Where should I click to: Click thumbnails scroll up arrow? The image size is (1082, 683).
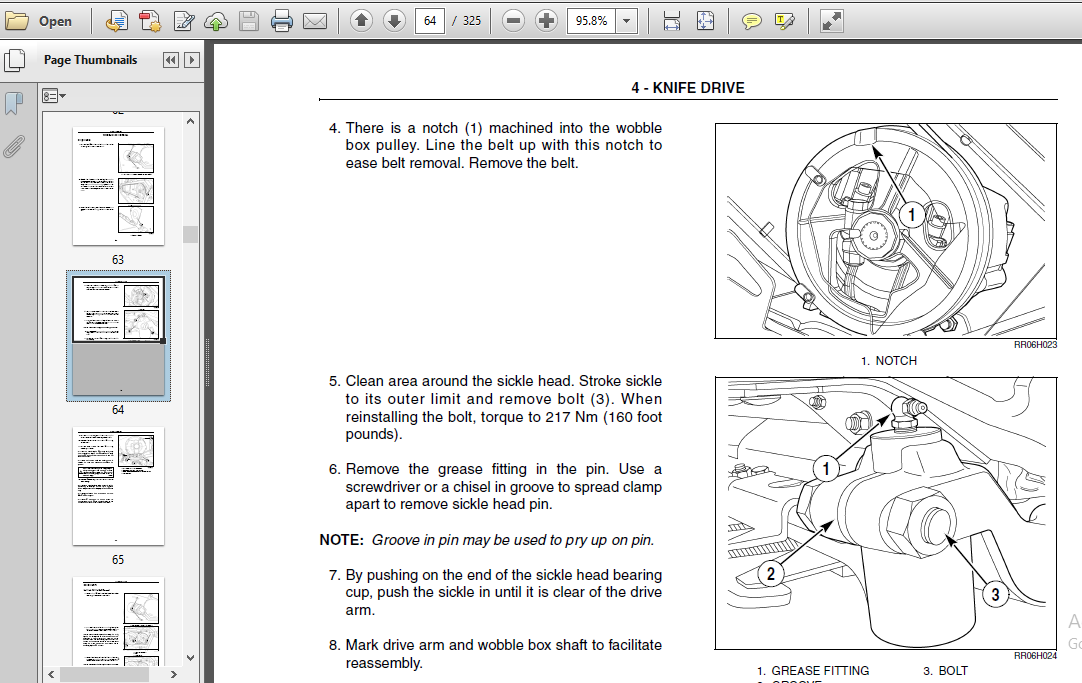click(x=190, y=121)
